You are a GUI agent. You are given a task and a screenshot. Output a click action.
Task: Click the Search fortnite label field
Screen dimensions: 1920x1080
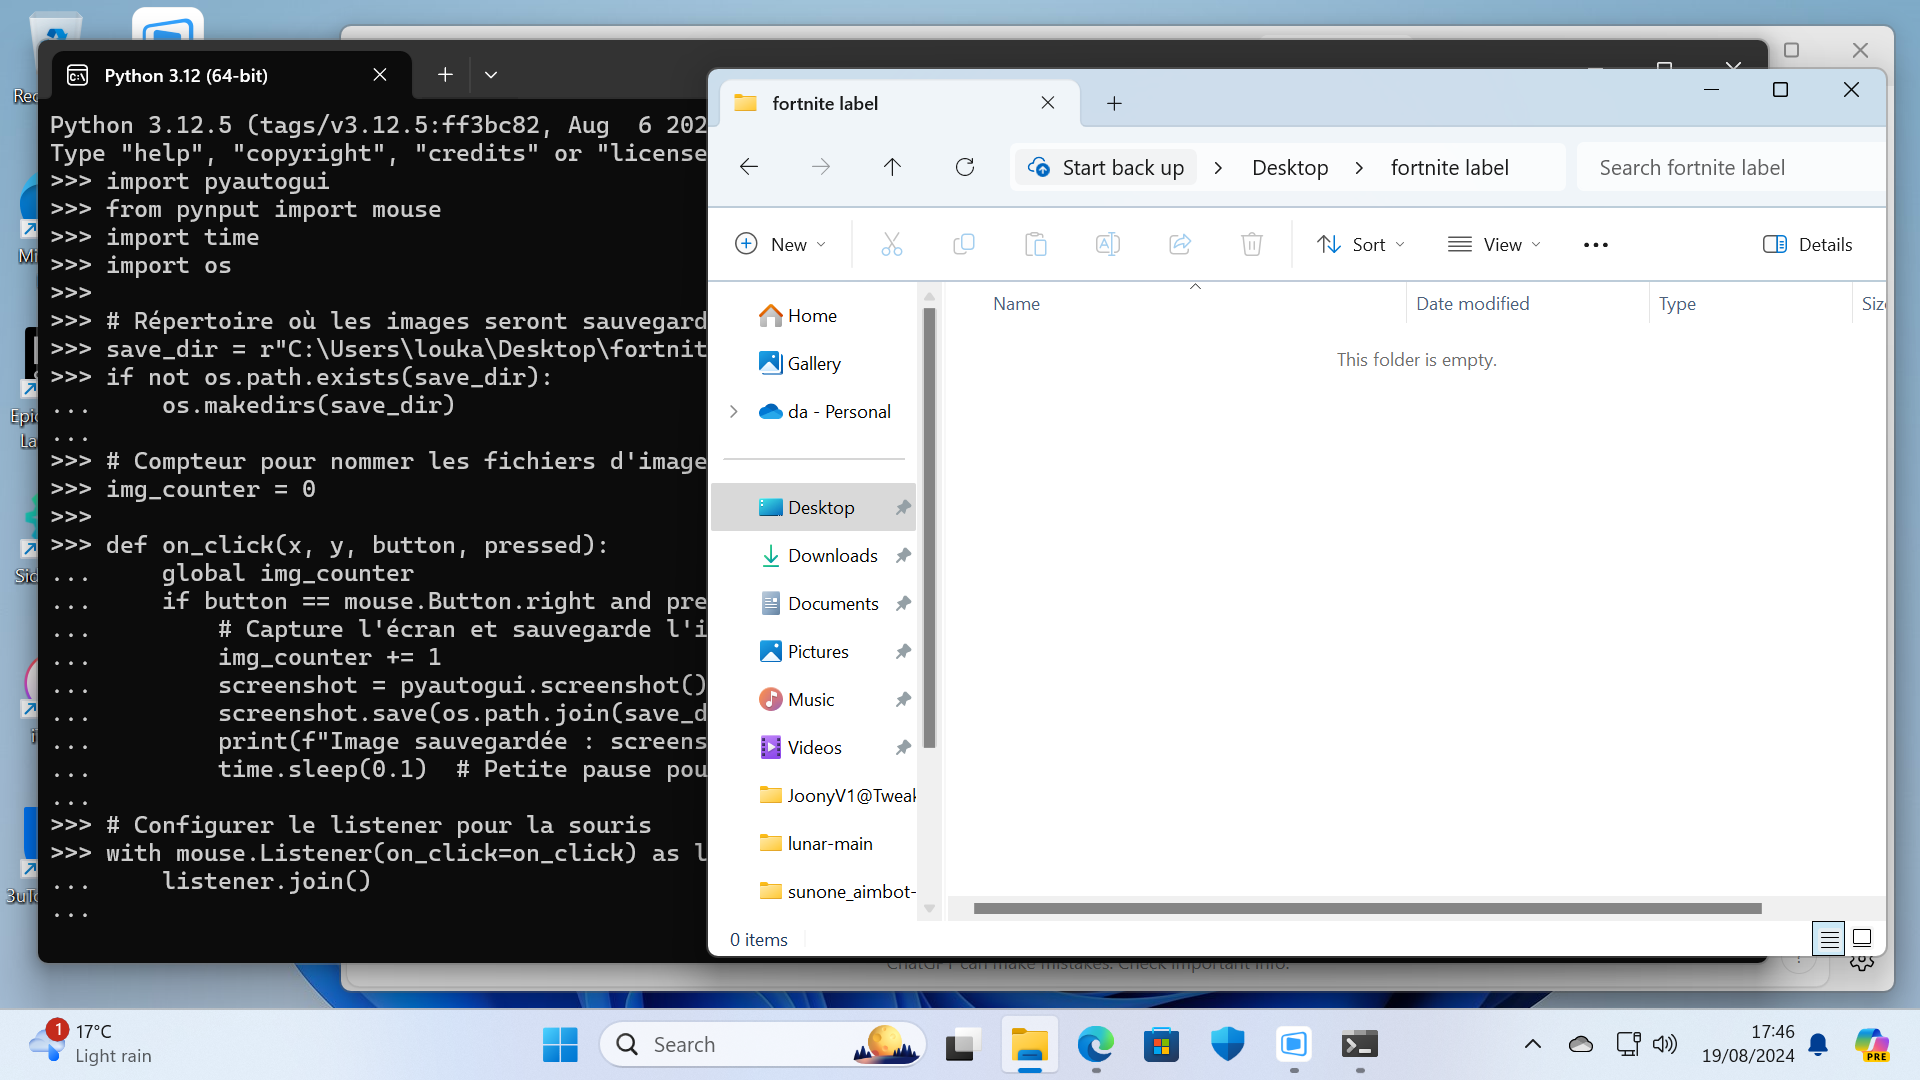pyautogui.click(x=1730, y=167)
